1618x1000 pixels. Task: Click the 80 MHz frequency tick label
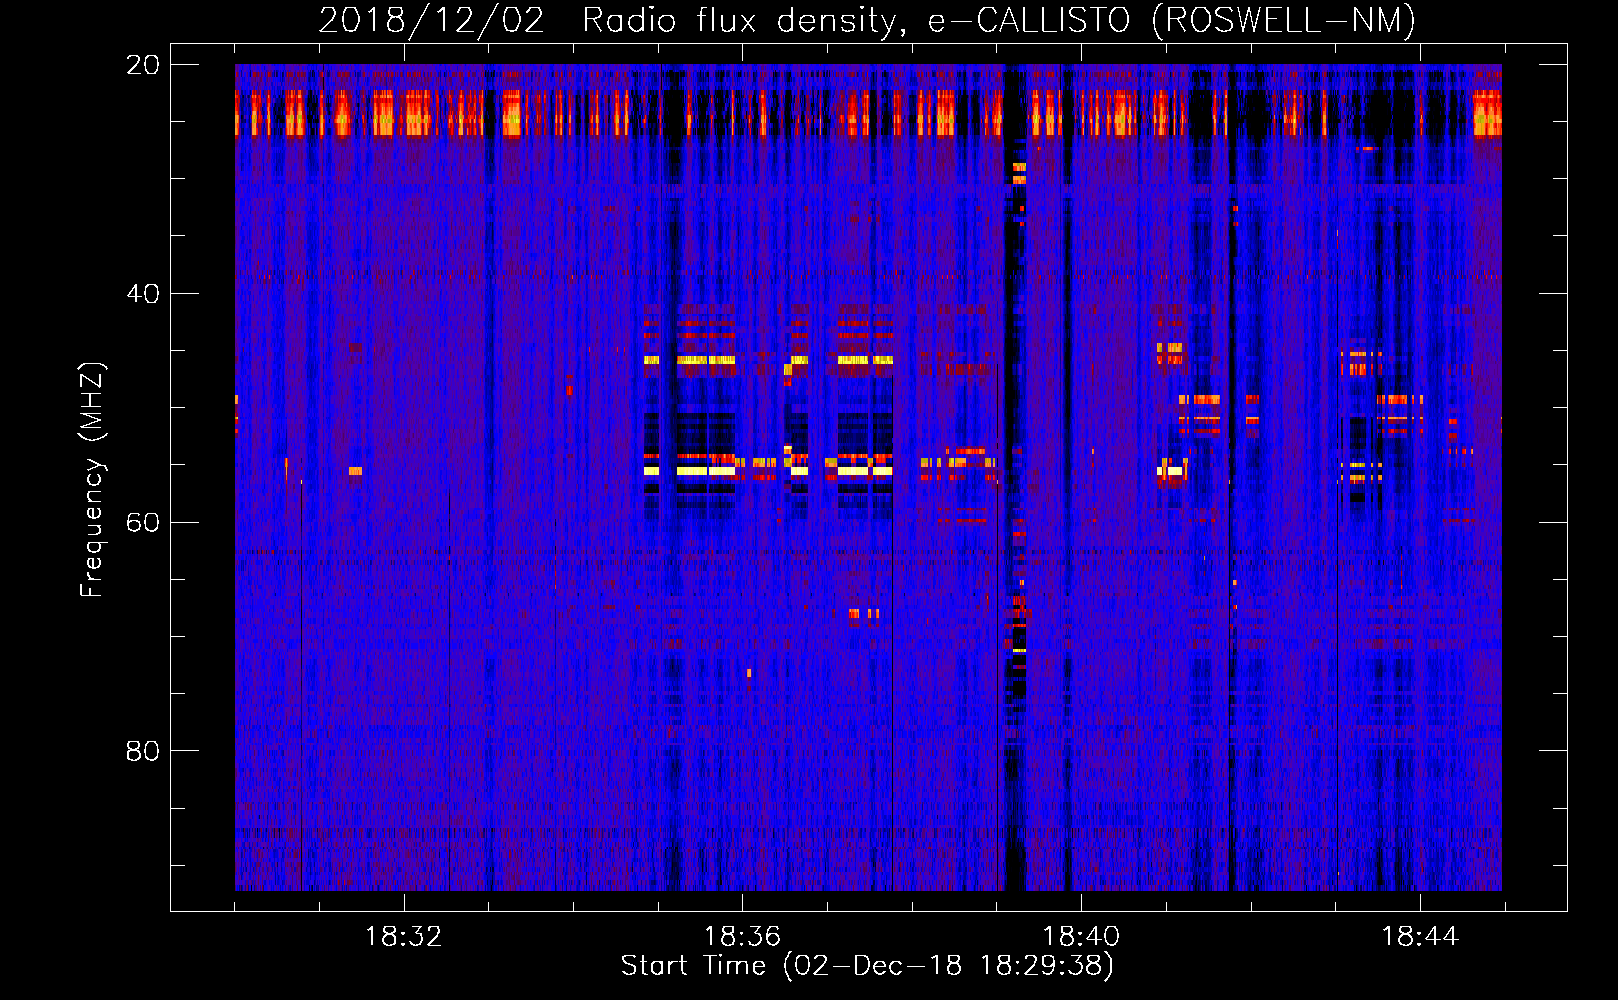coord(143,751)
